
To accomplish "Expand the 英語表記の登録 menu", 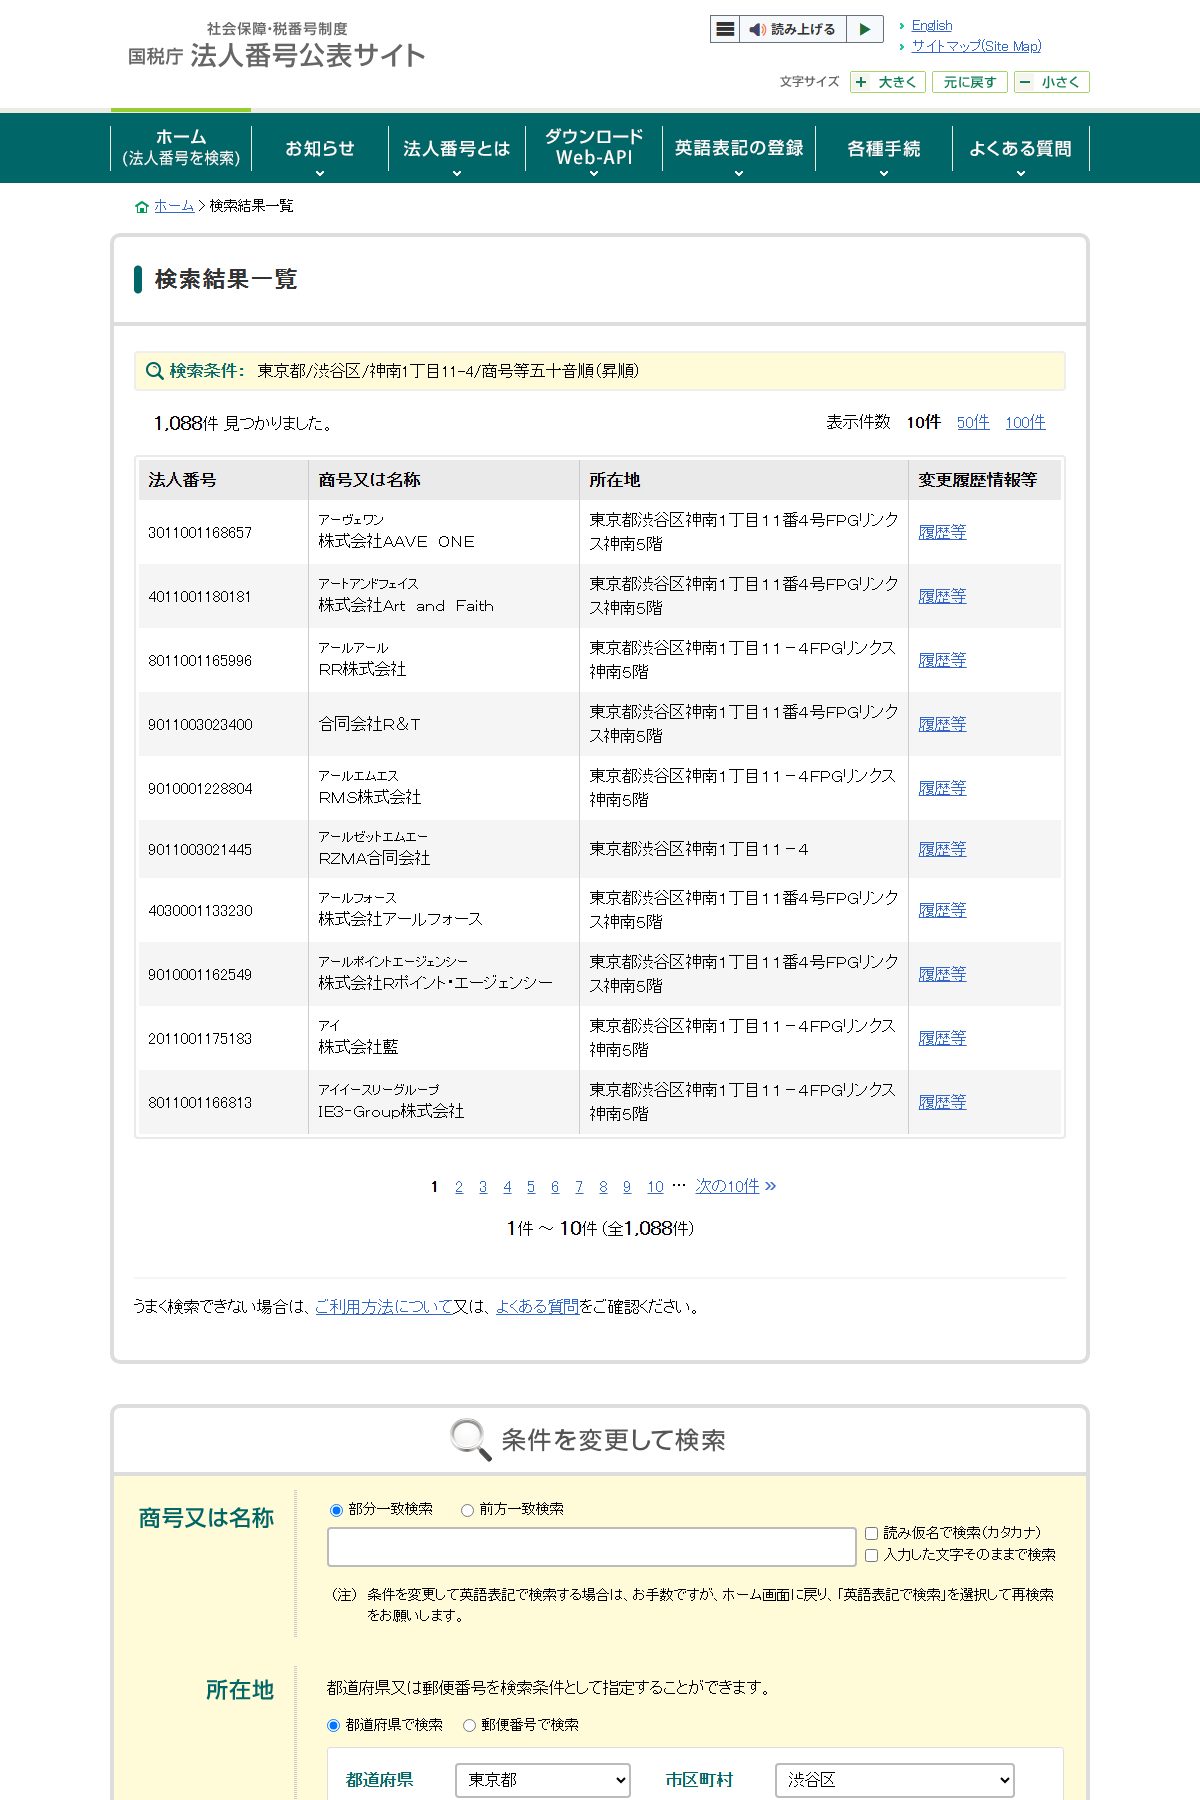I will [739, 148].
